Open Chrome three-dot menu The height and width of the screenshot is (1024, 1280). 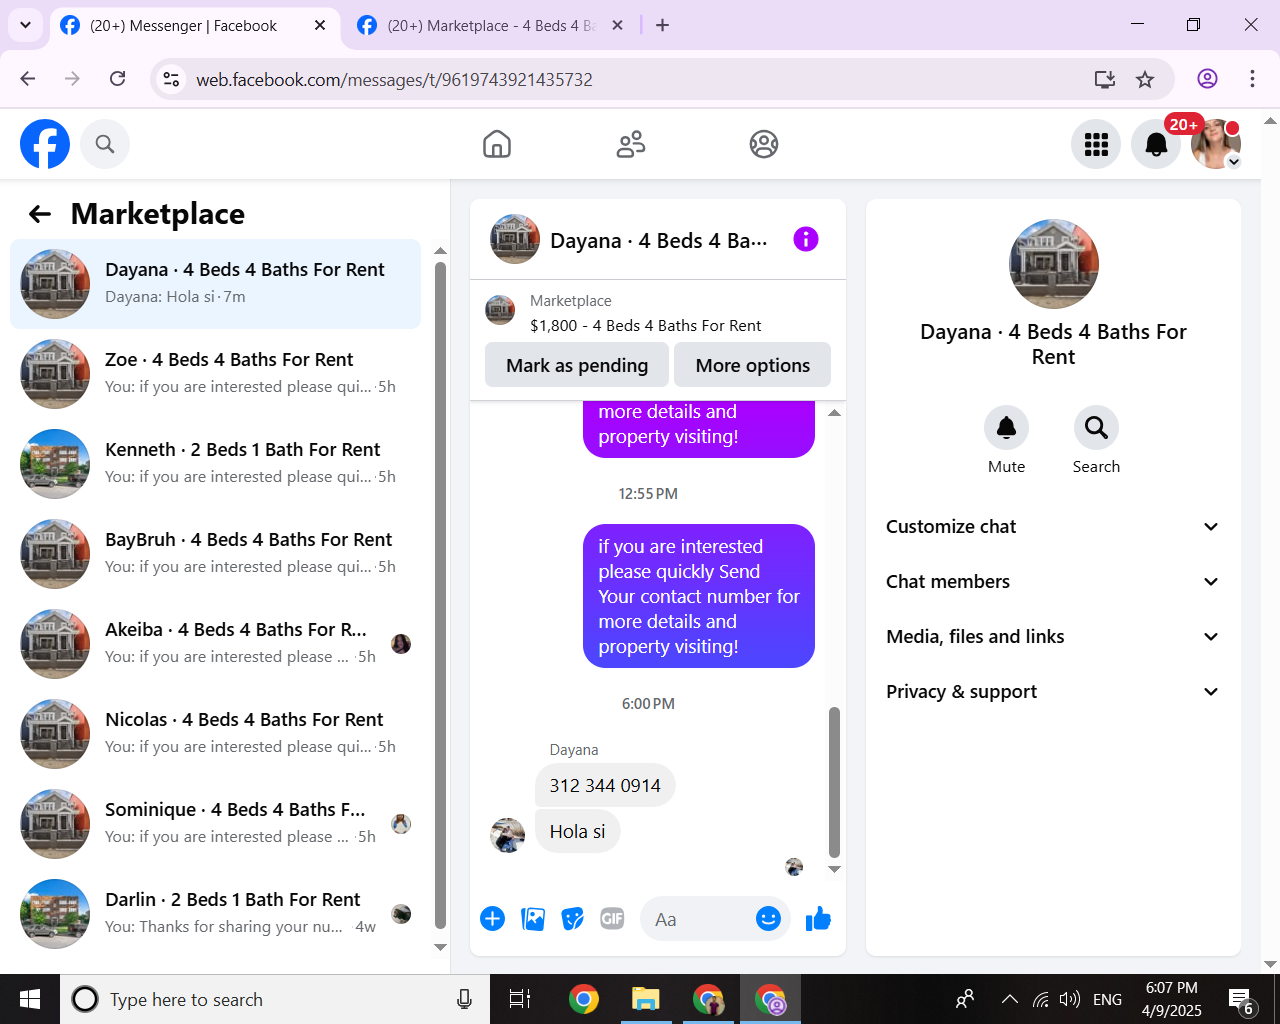click(x=1252, y=79)
